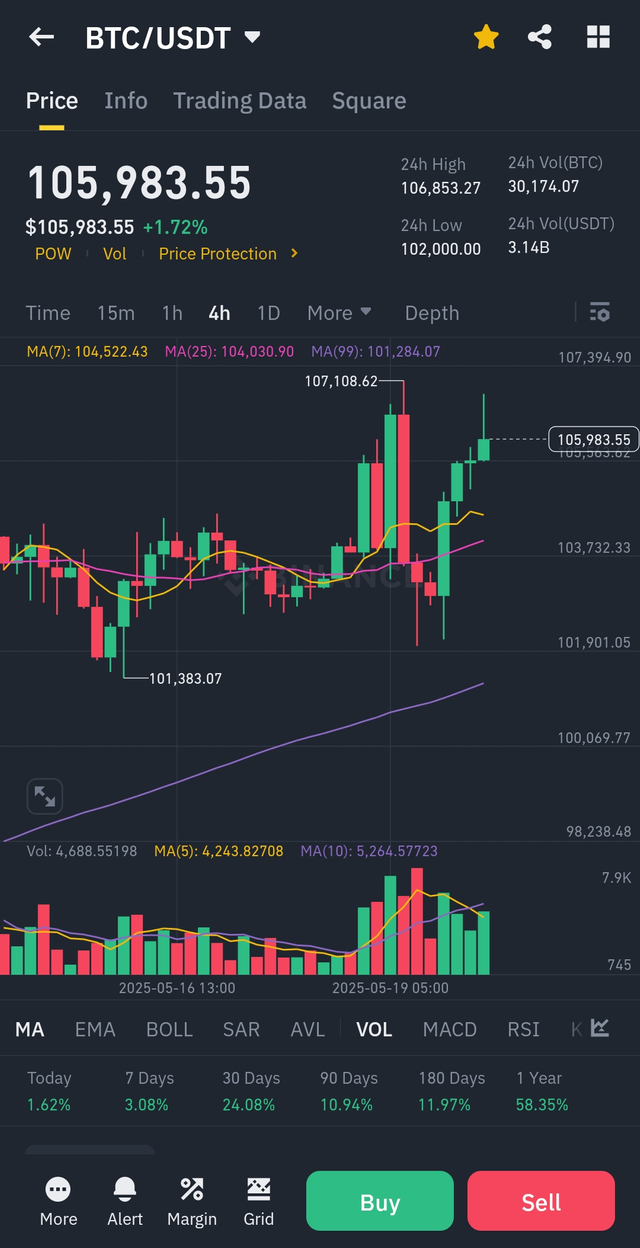
Task: Tap the 24h Low value 102,000.00
Action: click(441, 249)
